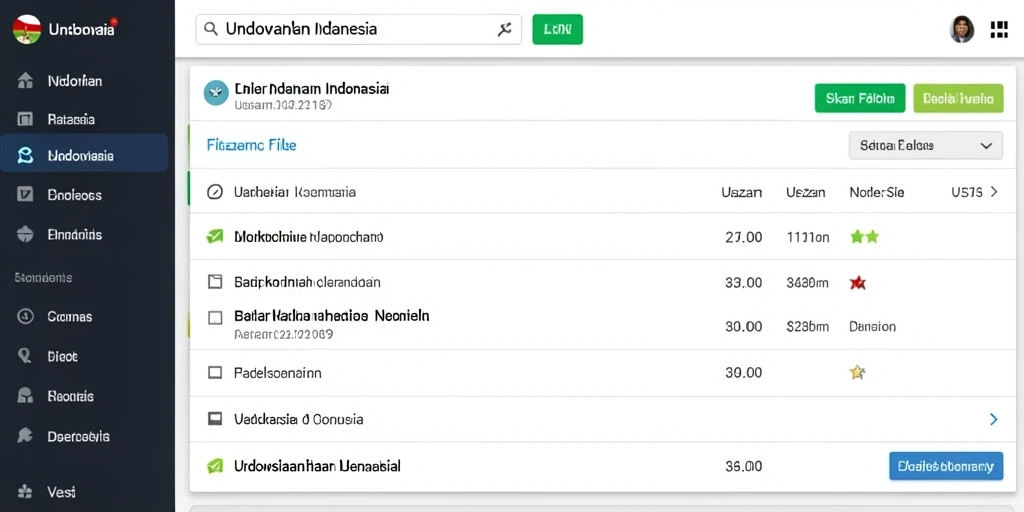
Task: Select Undoviasia in the sidebar menu
Action: pos(84,155)
